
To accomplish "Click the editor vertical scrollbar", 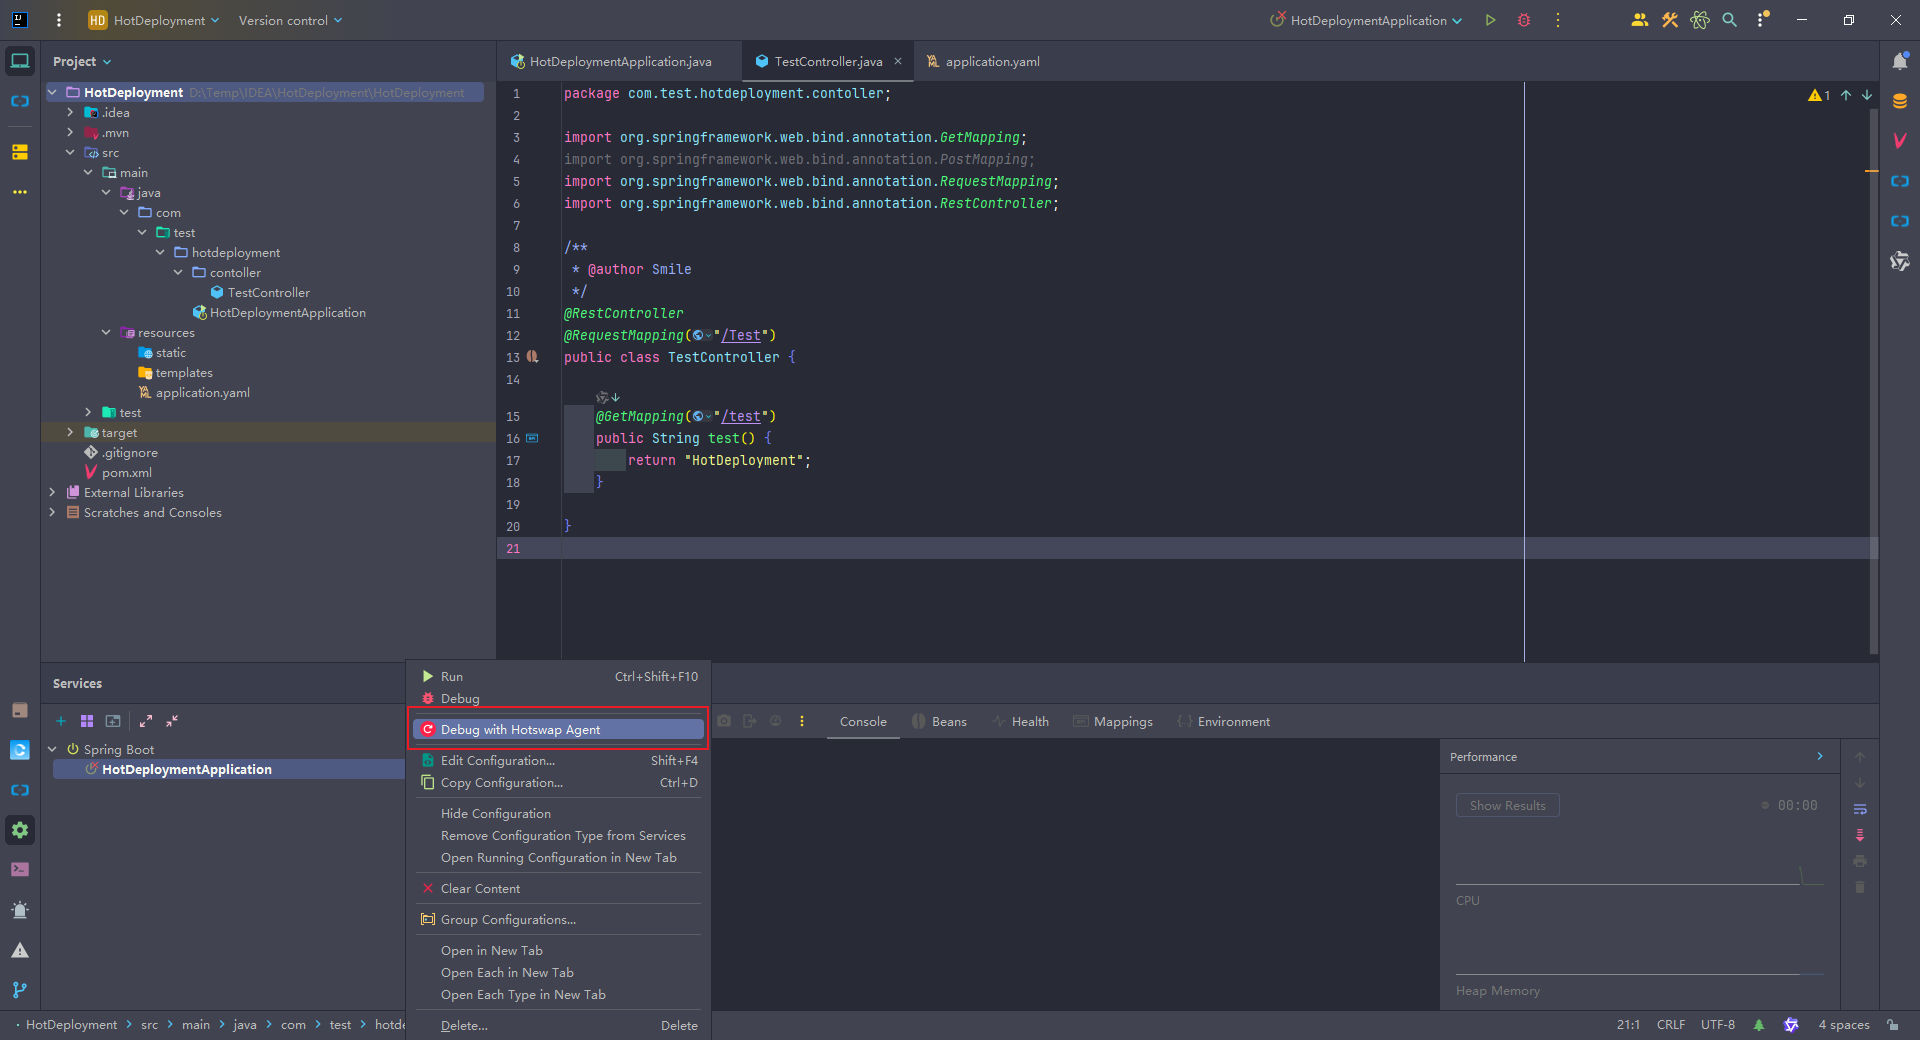I will [x=1873, y=380].
